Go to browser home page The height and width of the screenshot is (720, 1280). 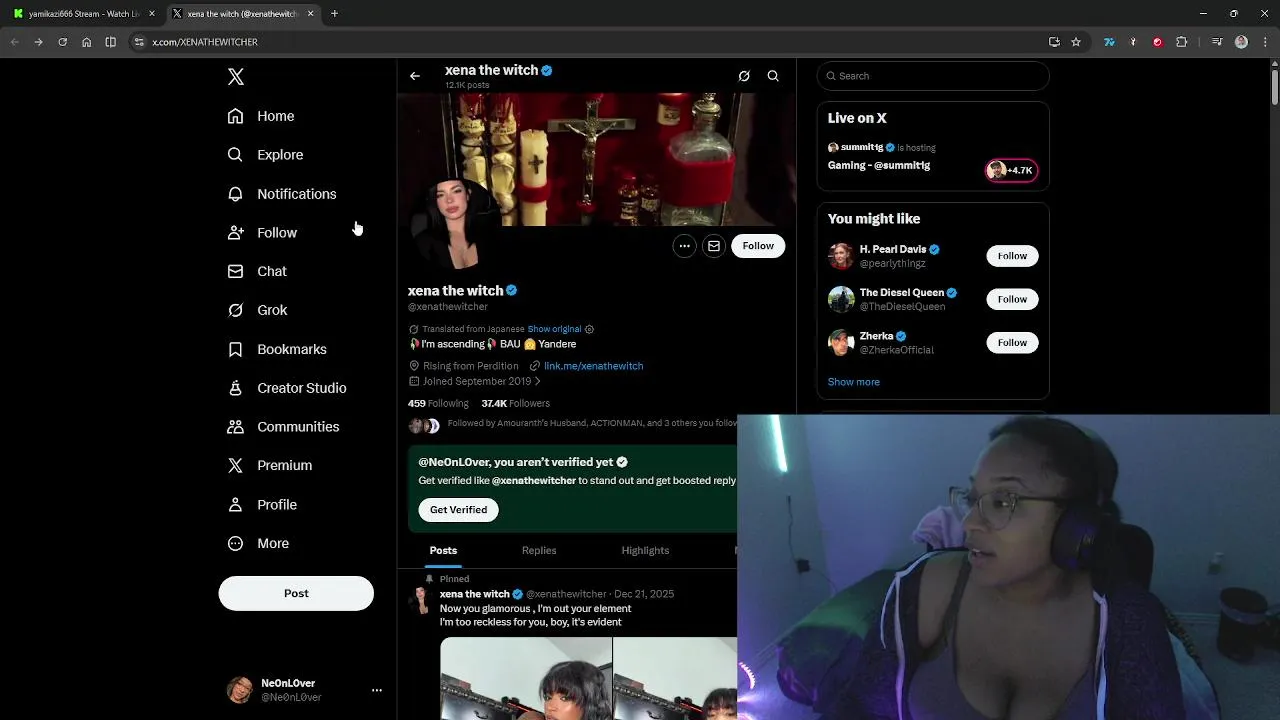click(x=87, y=42)
